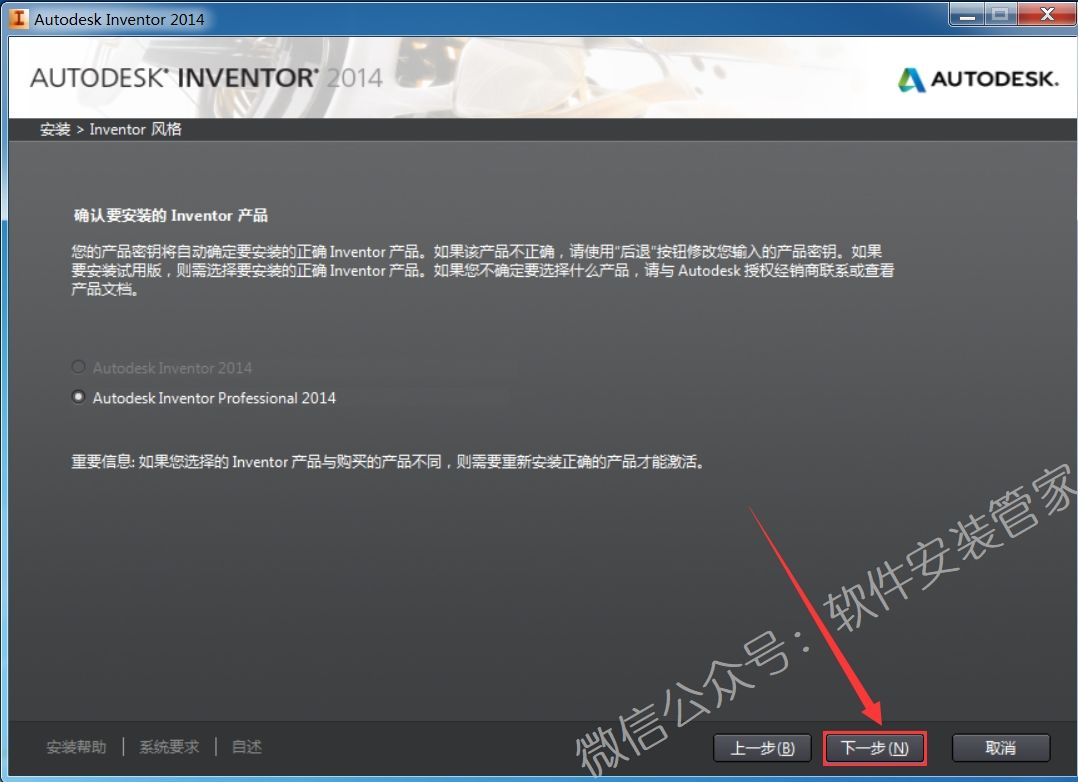
Task: Click the Autodesk Inventor Professional 2014 label text
Action: point(213,397)
